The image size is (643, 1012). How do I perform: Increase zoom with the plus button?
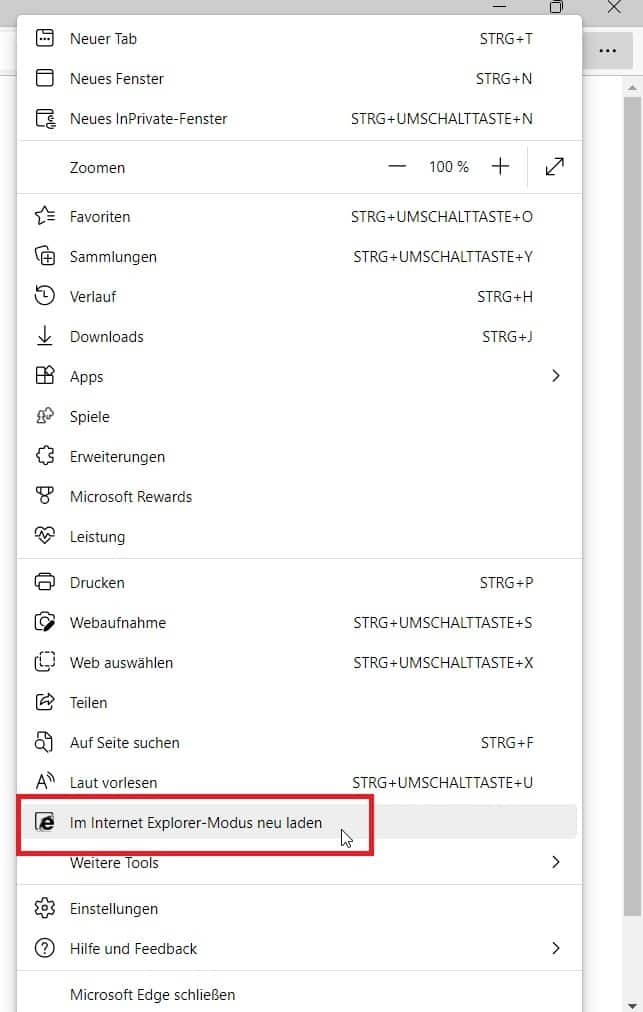pos(500,167)
